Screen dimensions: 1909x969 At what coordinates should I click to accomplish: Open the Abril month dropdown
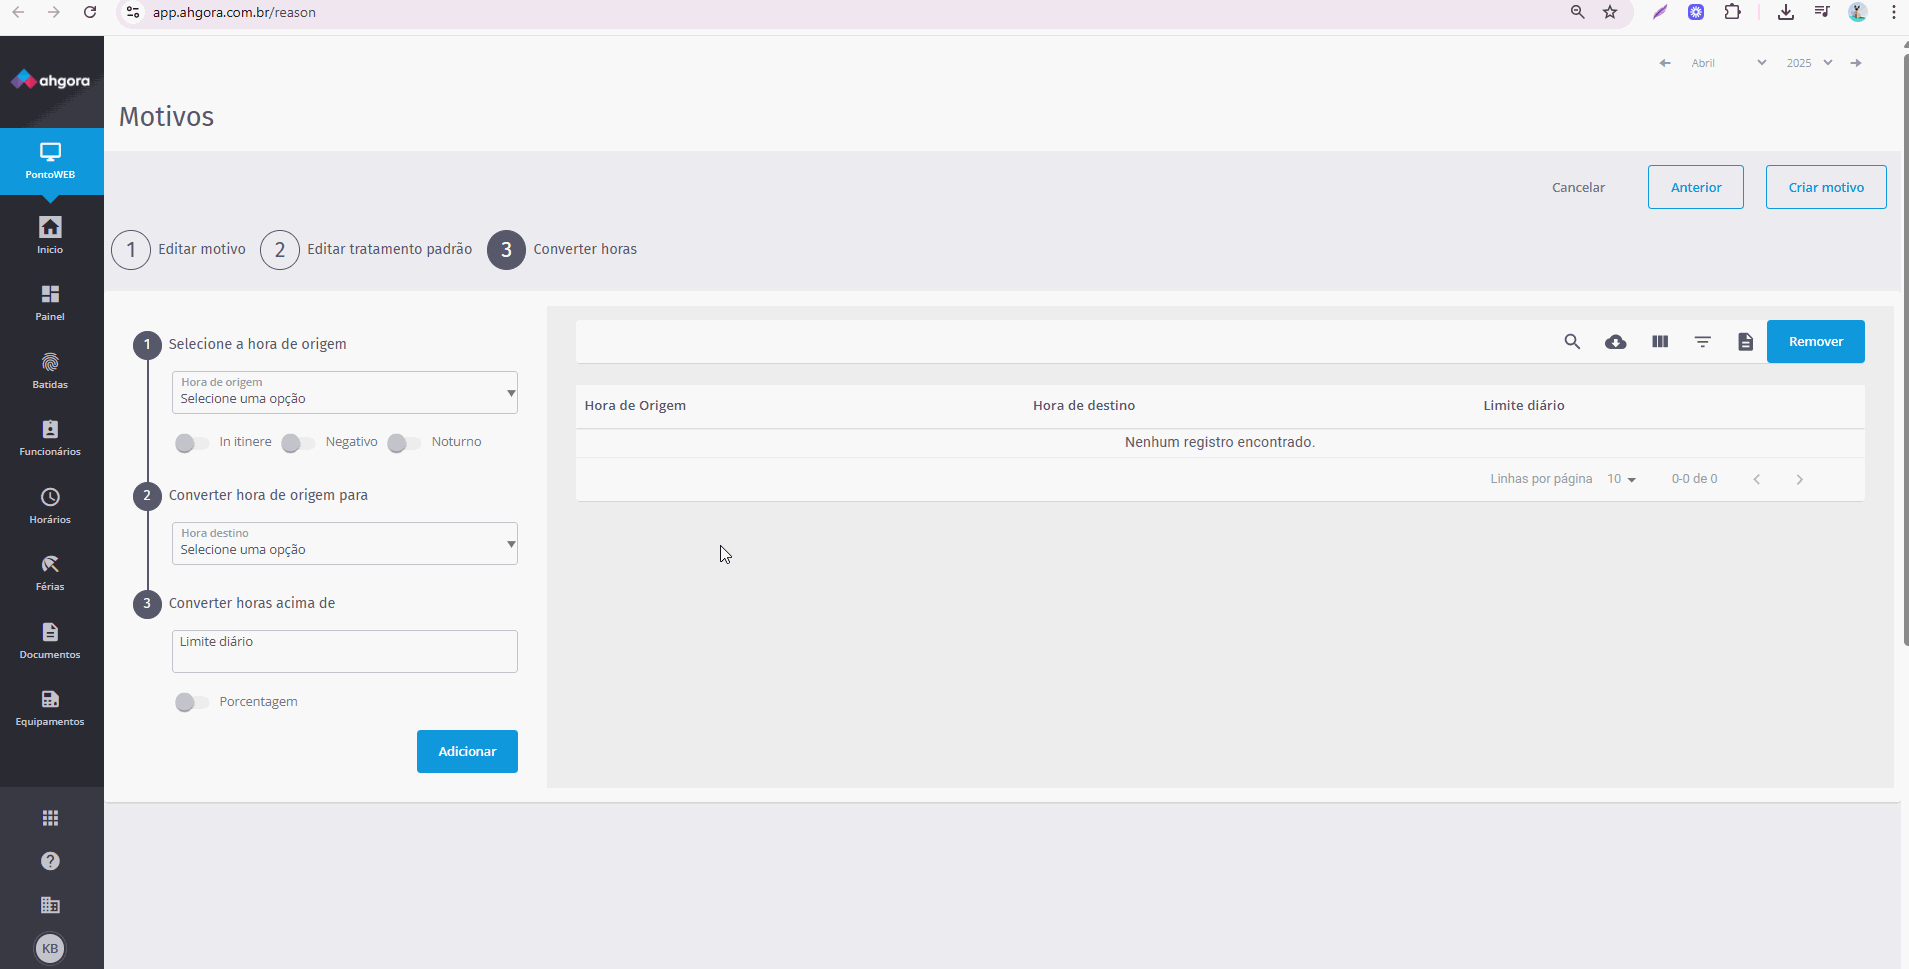[1728, 63]
